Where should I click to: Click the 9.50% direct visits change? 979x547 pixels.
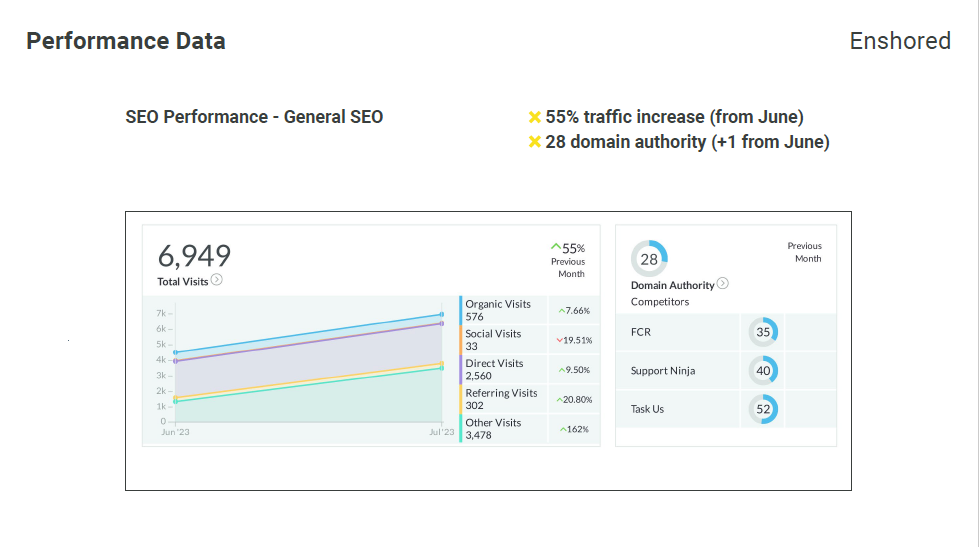tap(578, 370)
